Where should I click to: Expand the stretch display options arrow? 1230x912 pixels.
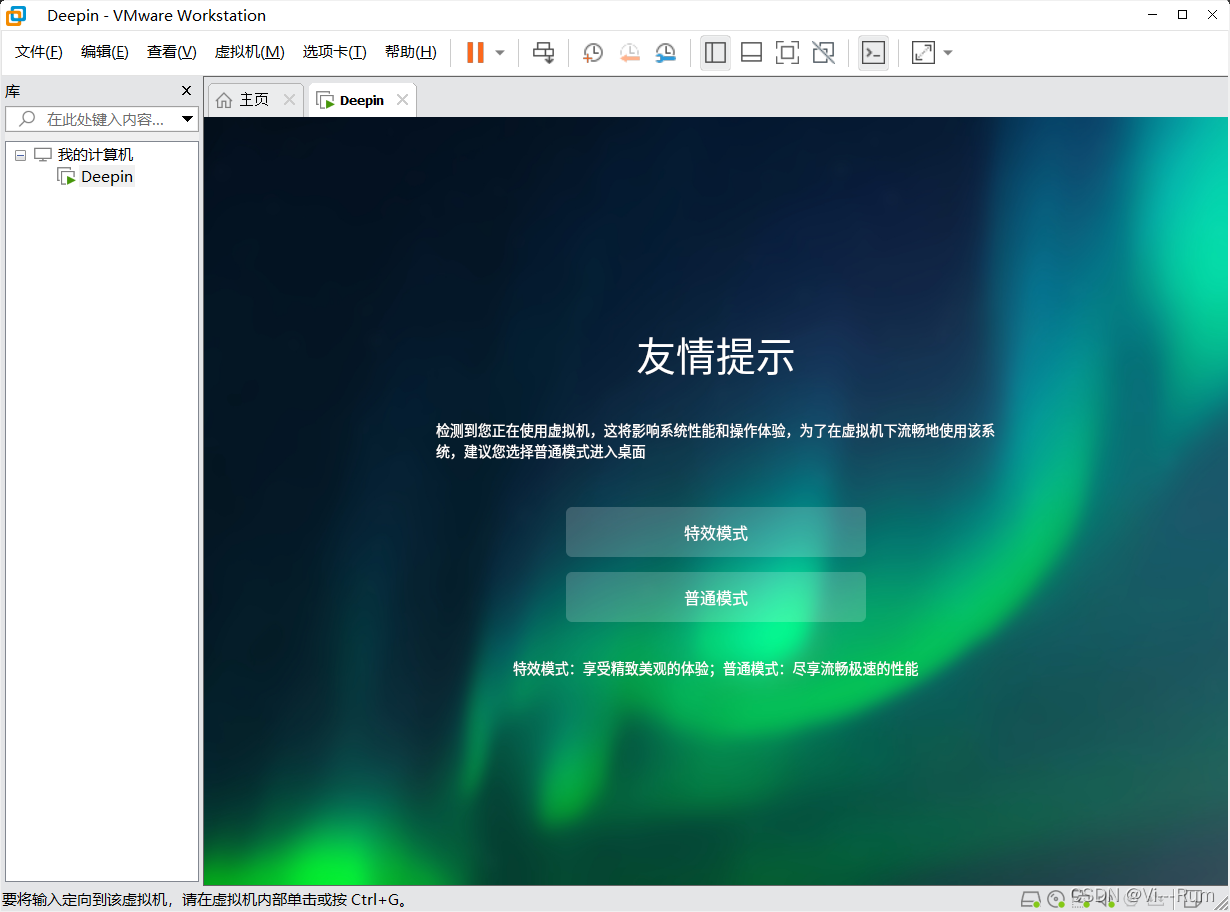[948, 53]
